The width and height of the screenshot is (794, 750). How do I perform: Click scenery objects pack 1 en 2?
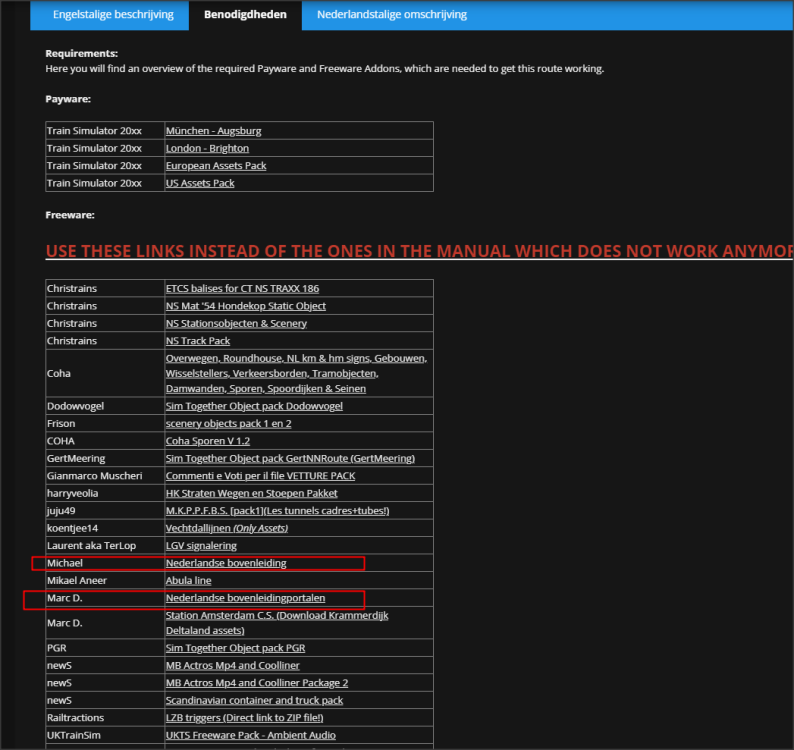227,424
